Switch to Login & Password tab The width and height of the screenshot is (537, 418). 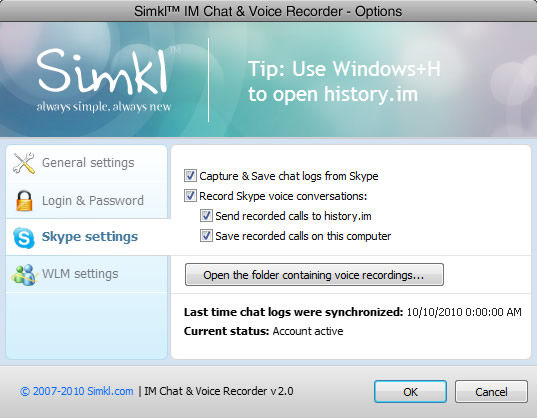(x=87, y=201)
